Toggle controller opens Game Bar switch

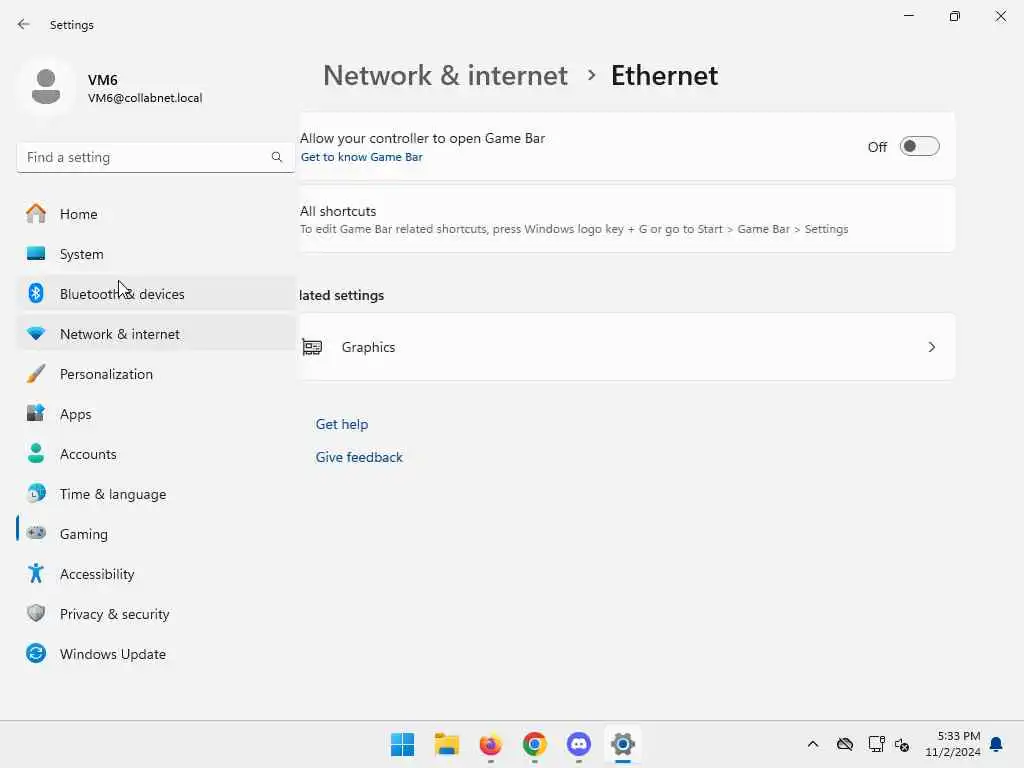[919, 147]
